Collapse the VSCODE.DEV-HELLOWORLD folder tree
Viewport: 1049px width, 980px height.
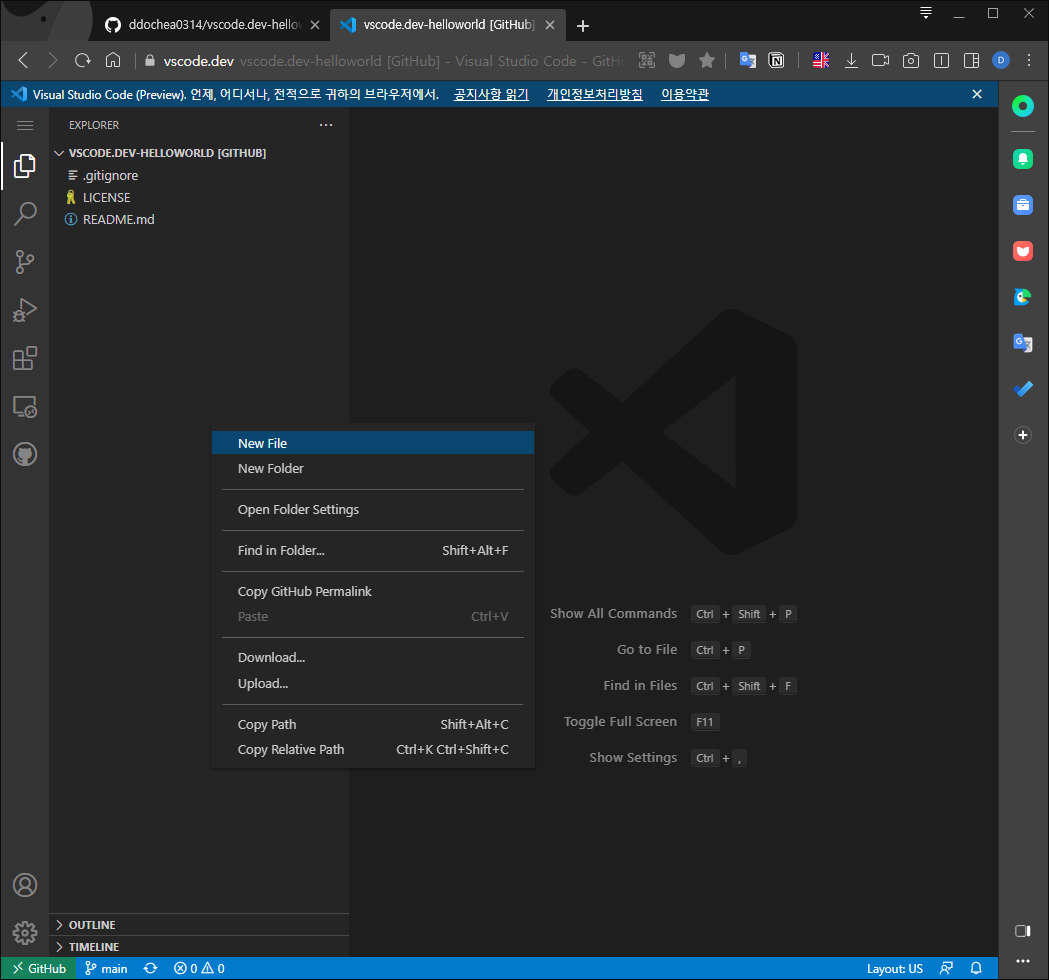coord(59,153)
